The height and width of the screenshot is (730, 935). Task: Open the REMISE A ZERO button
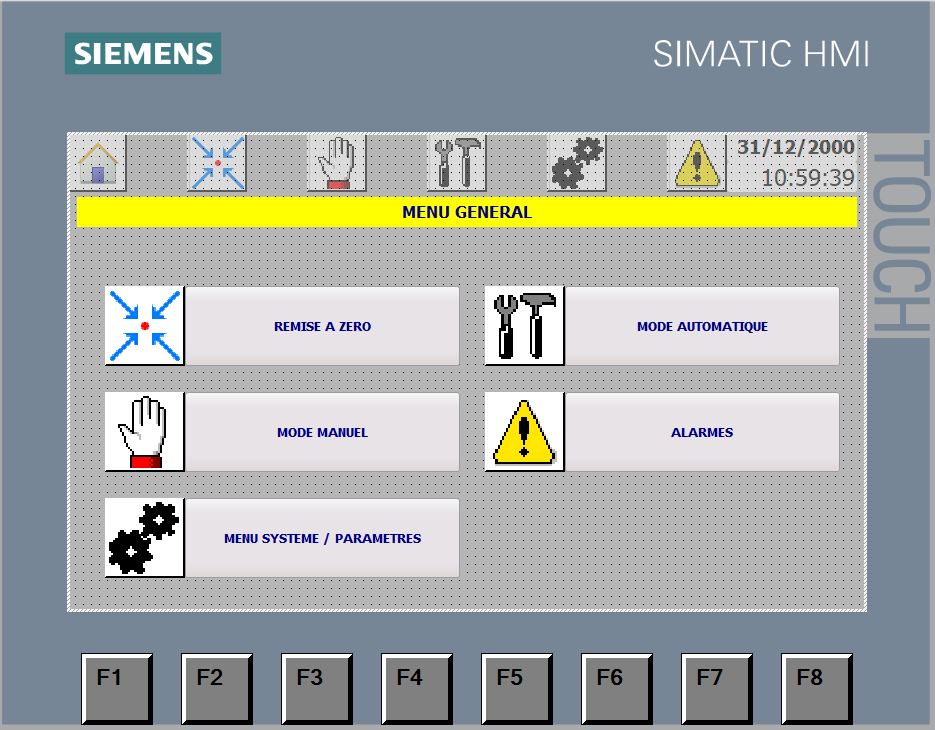(x=323, y=326)
